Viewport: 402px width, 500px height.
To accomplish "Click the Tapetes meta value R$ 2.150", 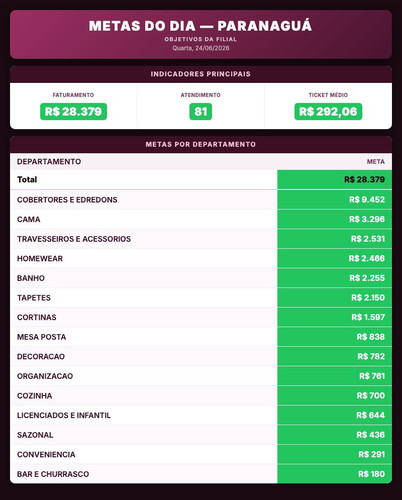I will (368, 298).
